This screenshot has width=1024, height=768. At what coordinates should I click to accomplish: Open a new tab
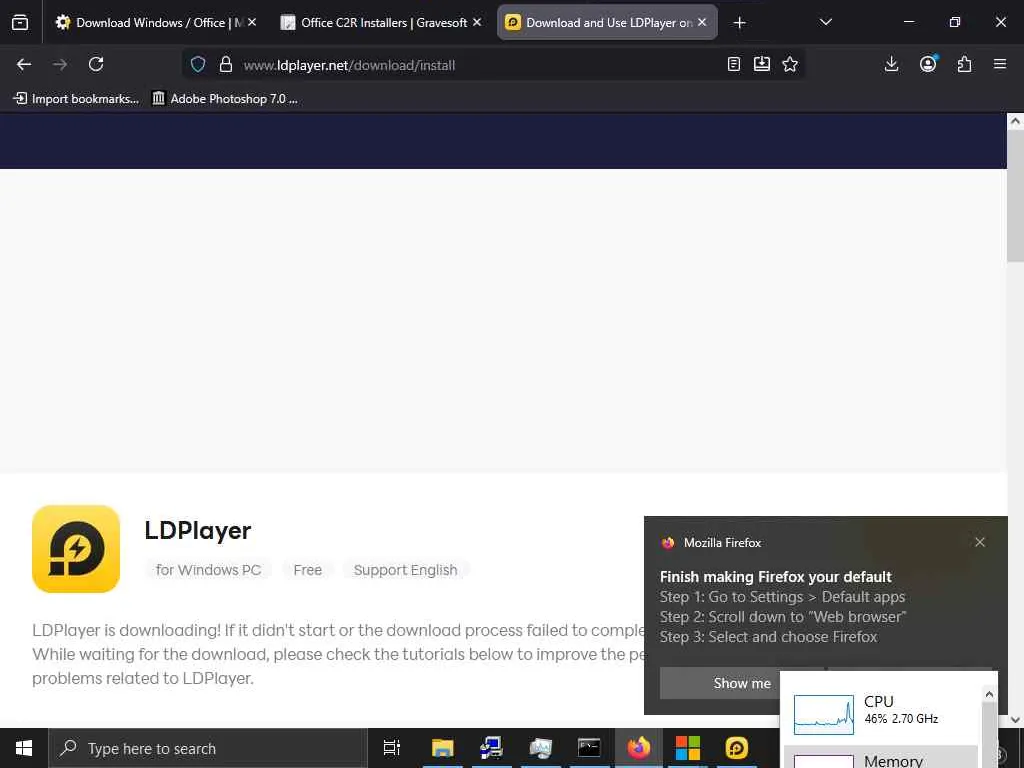click(x=739, y=23)
